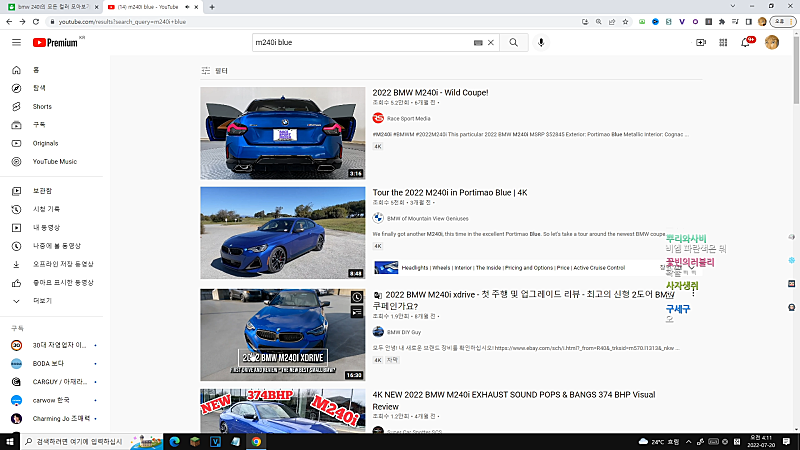The image size is (800, 450).
Task: Open Tour the 2022 M240i in Portimao Blue
Action: 450,193
